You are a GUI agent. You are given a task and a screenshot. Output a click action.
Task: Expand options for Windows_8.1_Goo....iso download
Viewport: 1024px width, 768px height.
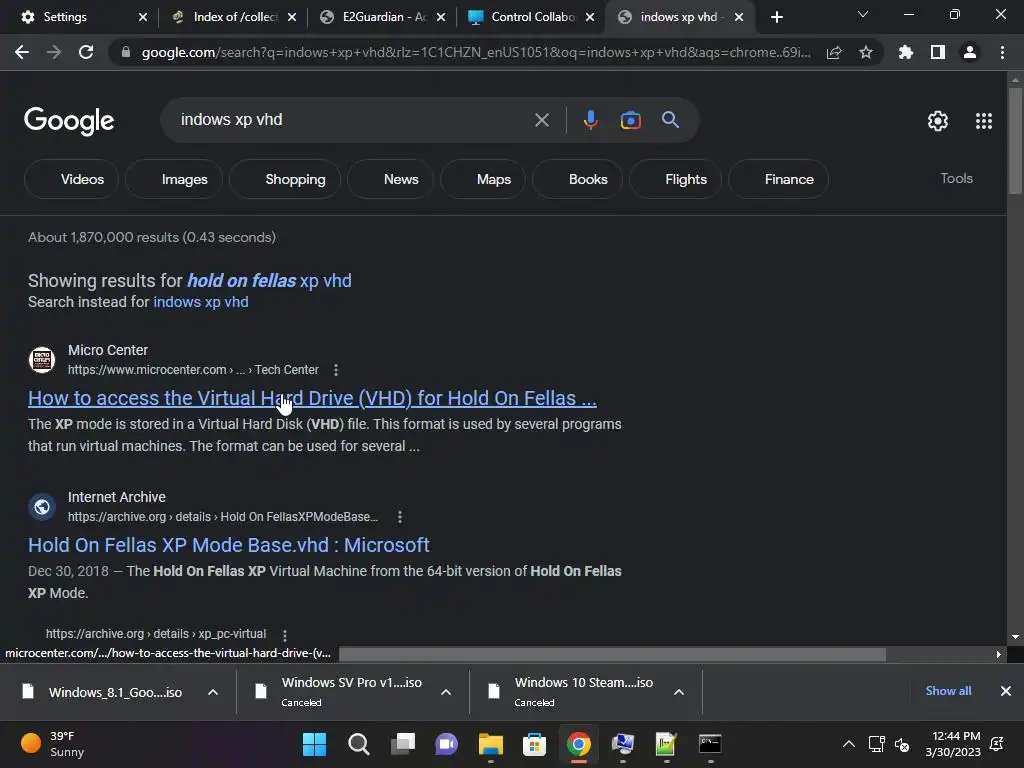coord(213,692)
